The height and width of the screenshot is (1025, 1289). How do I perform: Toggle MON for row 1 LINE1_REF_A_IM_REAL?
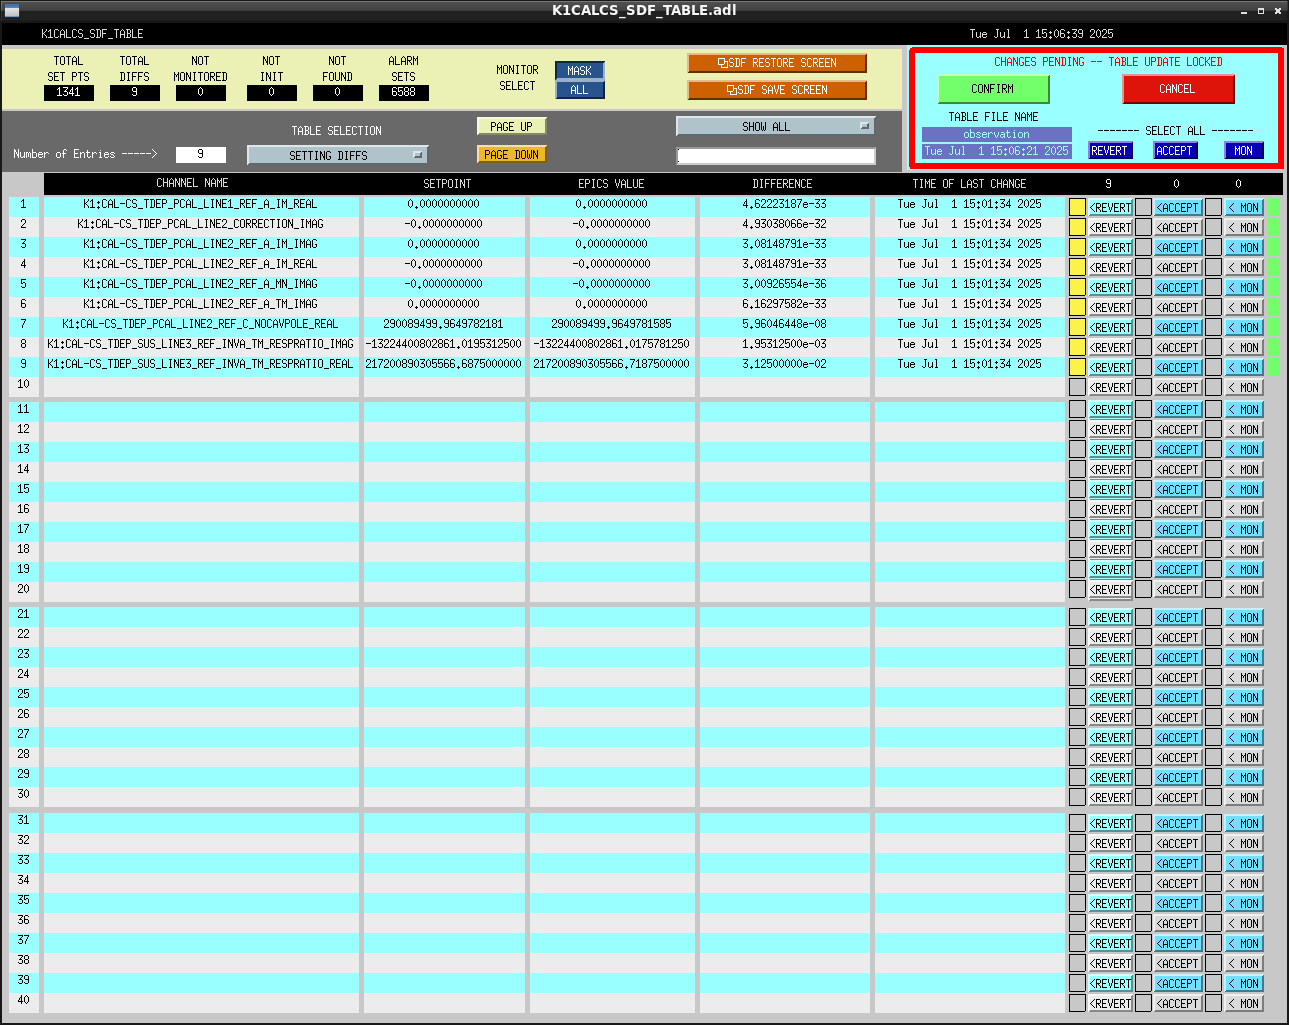coord(1245,208)
